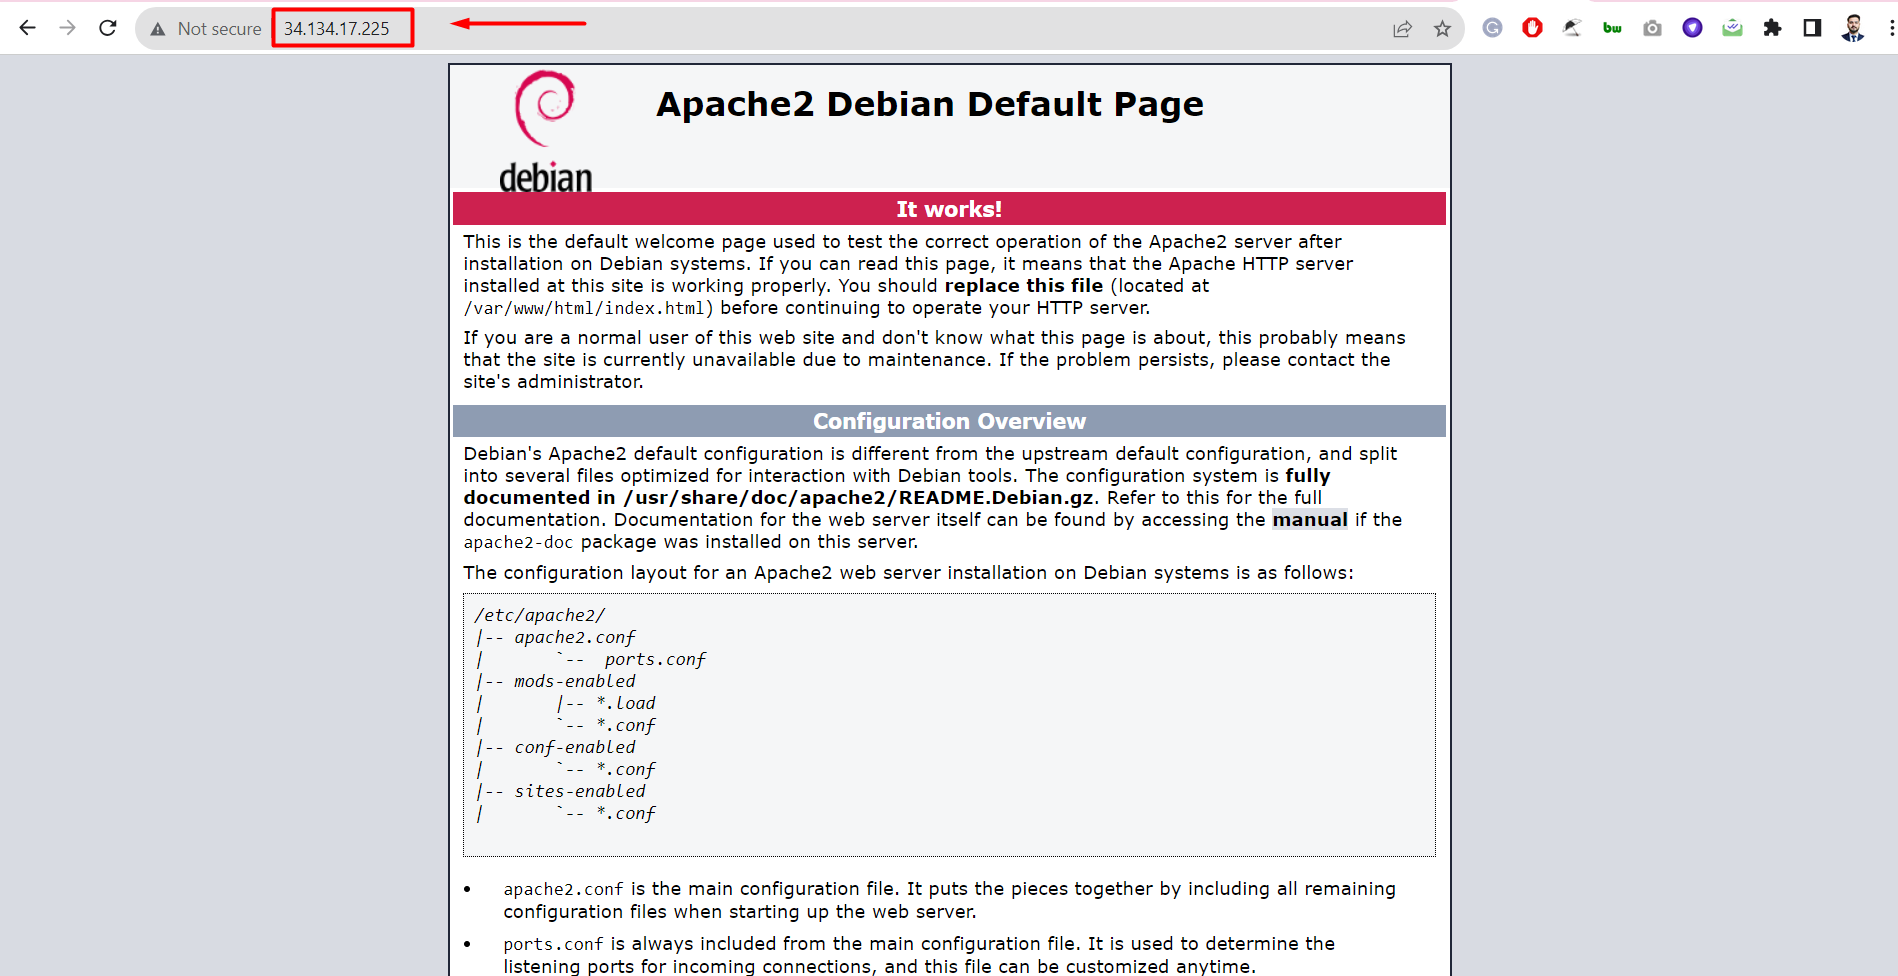
Task: Open the green mail tracker extension
Action: [1732, 28]
